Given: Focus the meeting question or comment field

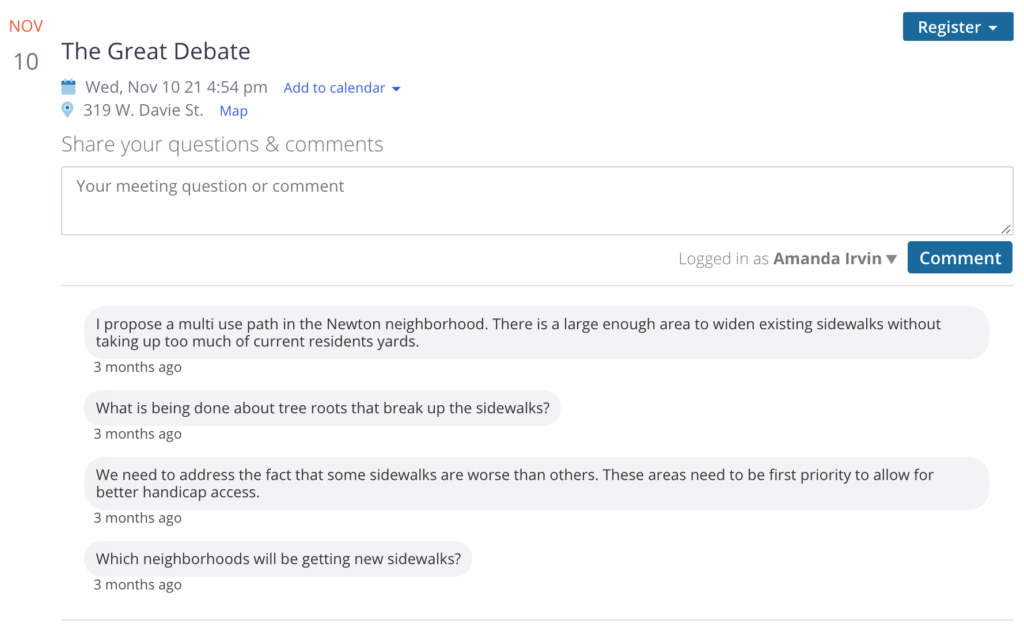Looking at the screenshot, I should [x=536, y=200].
